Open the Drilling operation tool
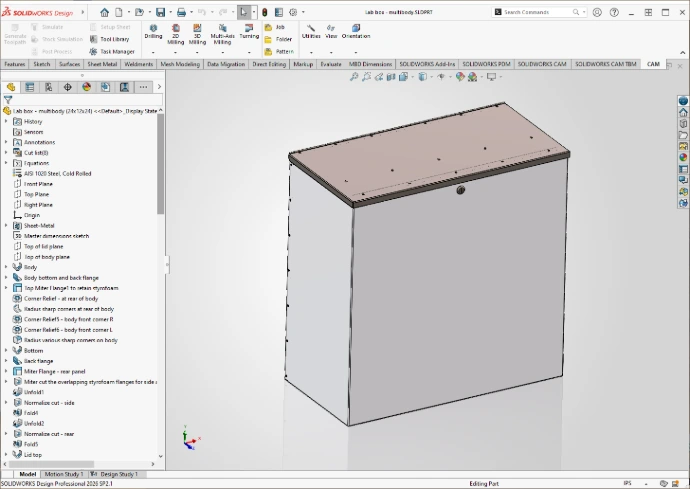The height and width of the screenshot is (489, 690). [153, 32]
